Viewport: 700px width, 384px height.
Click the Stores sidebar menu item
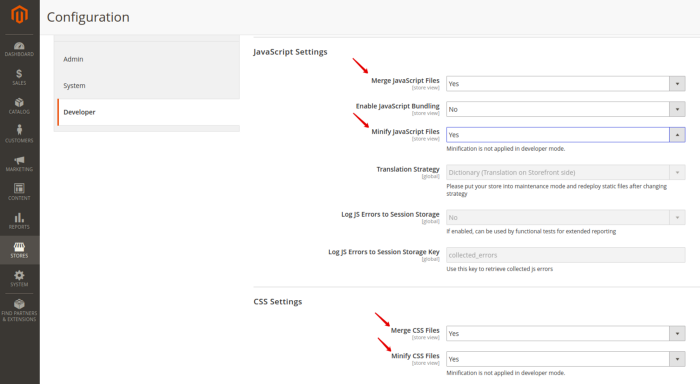pos(19,250)
